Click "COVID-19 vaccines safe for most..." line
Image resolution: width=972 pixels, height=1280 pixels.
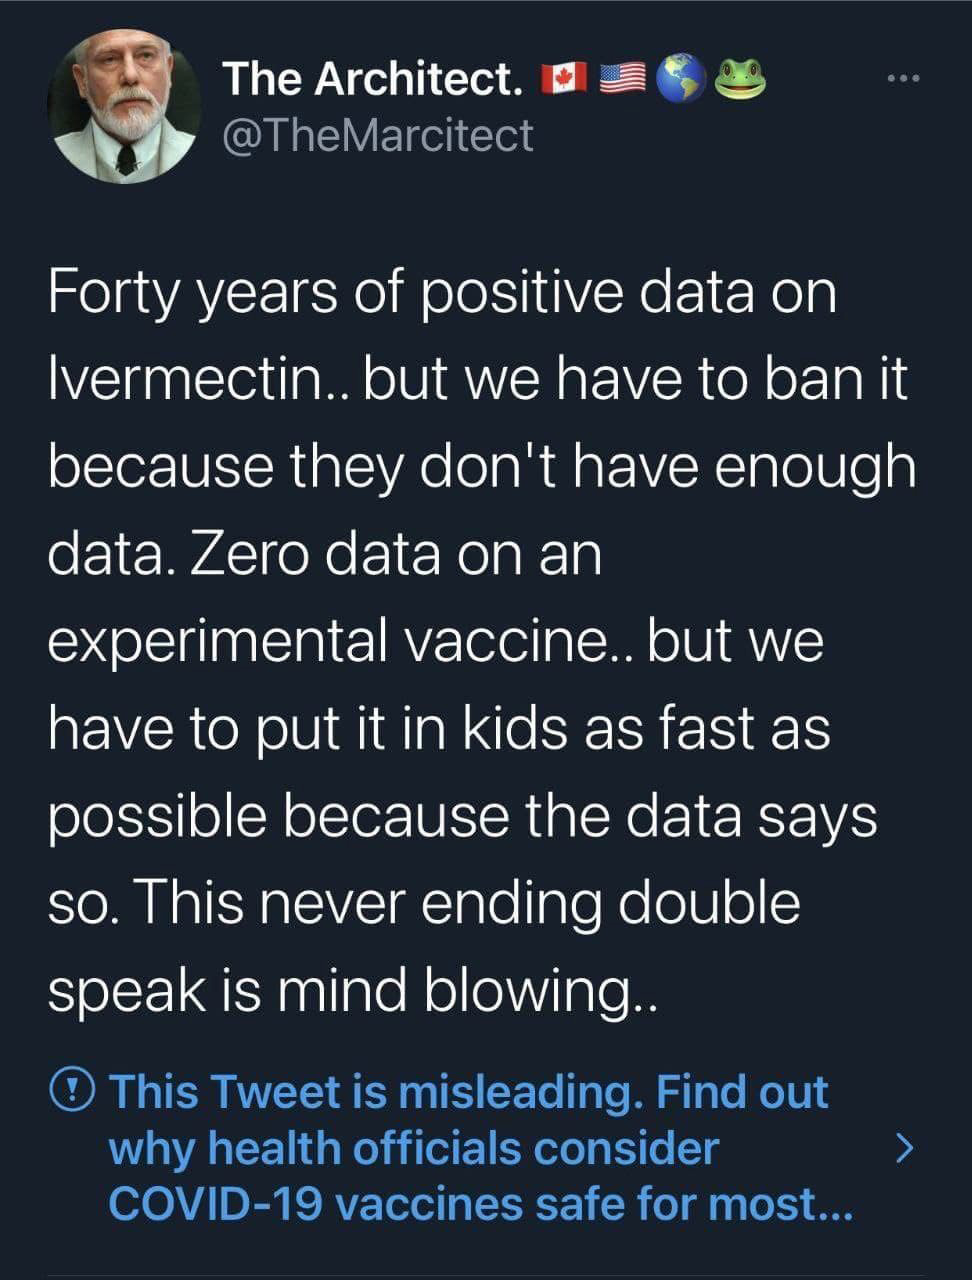point(480,1204)
